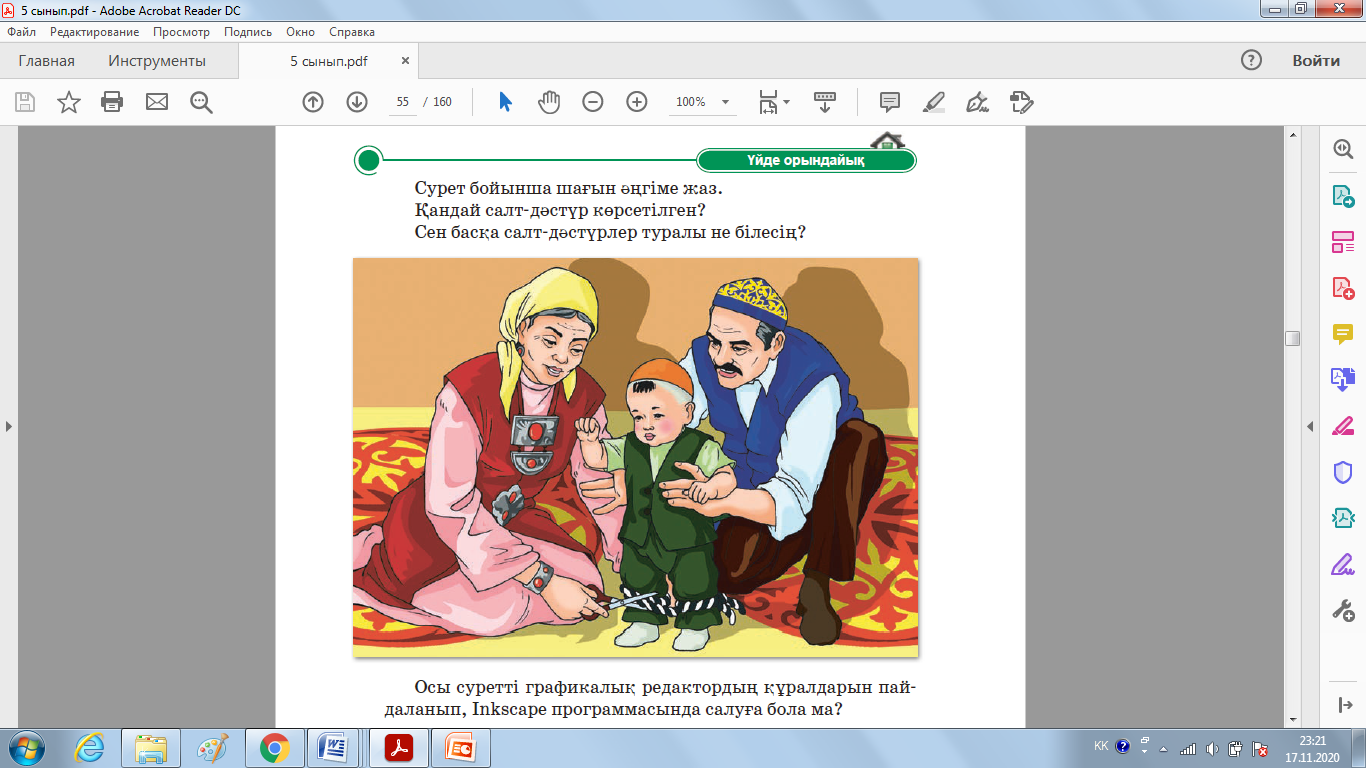The image size is (1366, 768).
Task: Open the Find text magnifier tool
Action: (202, 102)
